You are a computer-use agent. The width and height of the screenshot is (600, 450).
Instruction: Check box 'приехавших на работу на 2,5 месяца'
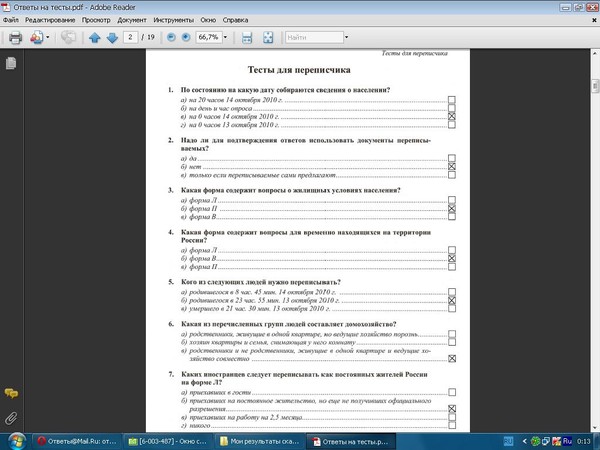coord(452,417)
